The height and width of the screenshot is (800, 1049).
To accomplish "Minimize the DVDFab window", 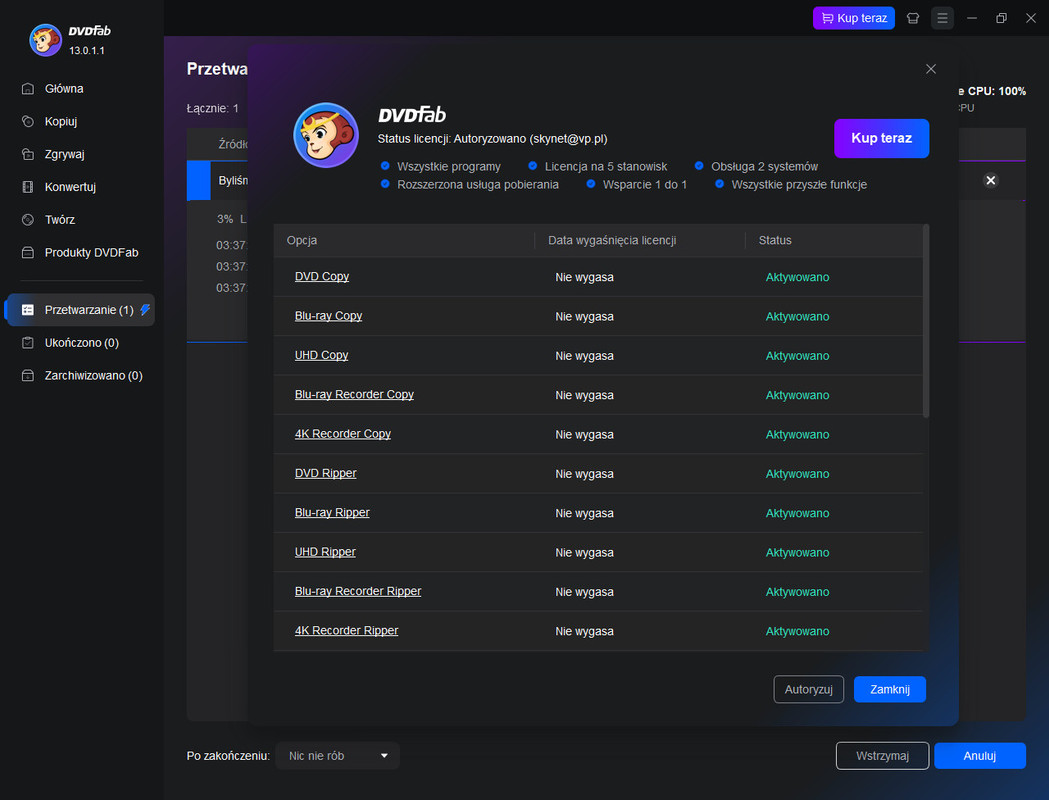I will point(971,18).
